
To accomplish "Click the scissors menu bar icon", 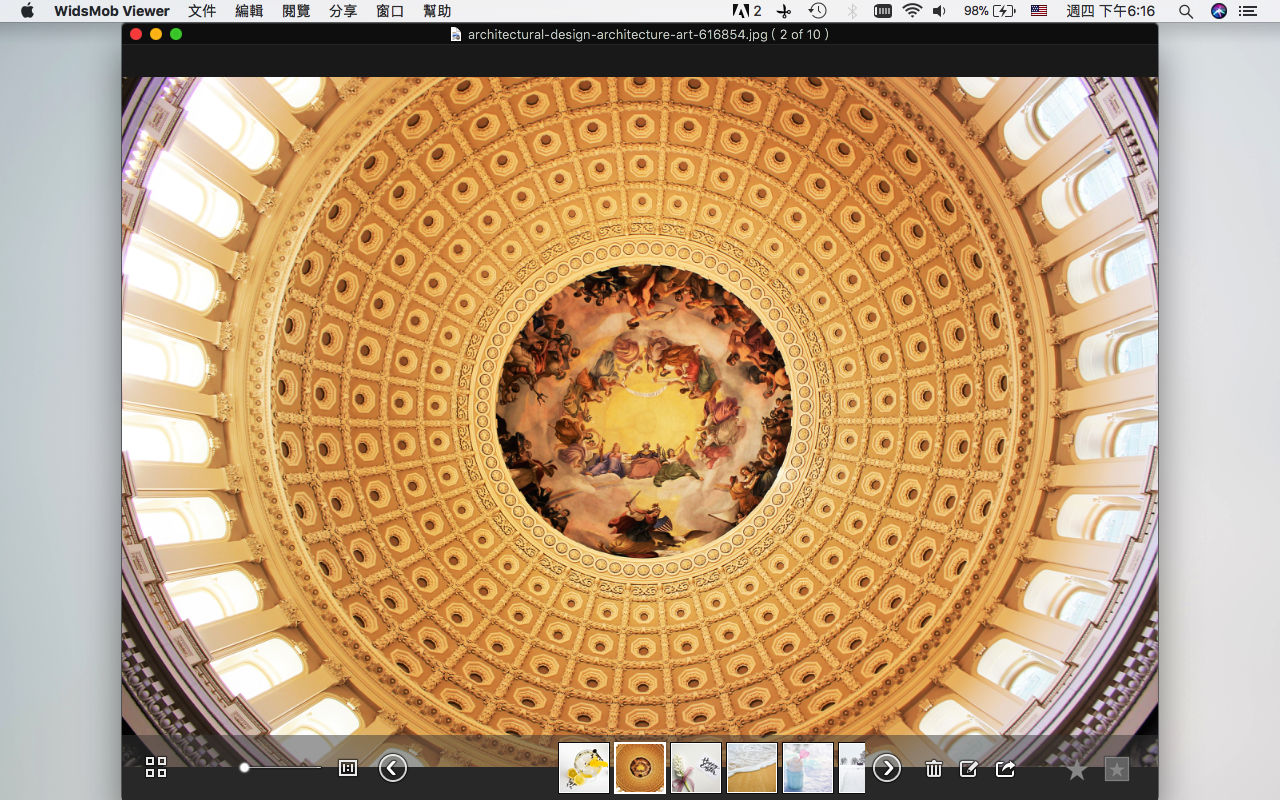I will [784, 11].
